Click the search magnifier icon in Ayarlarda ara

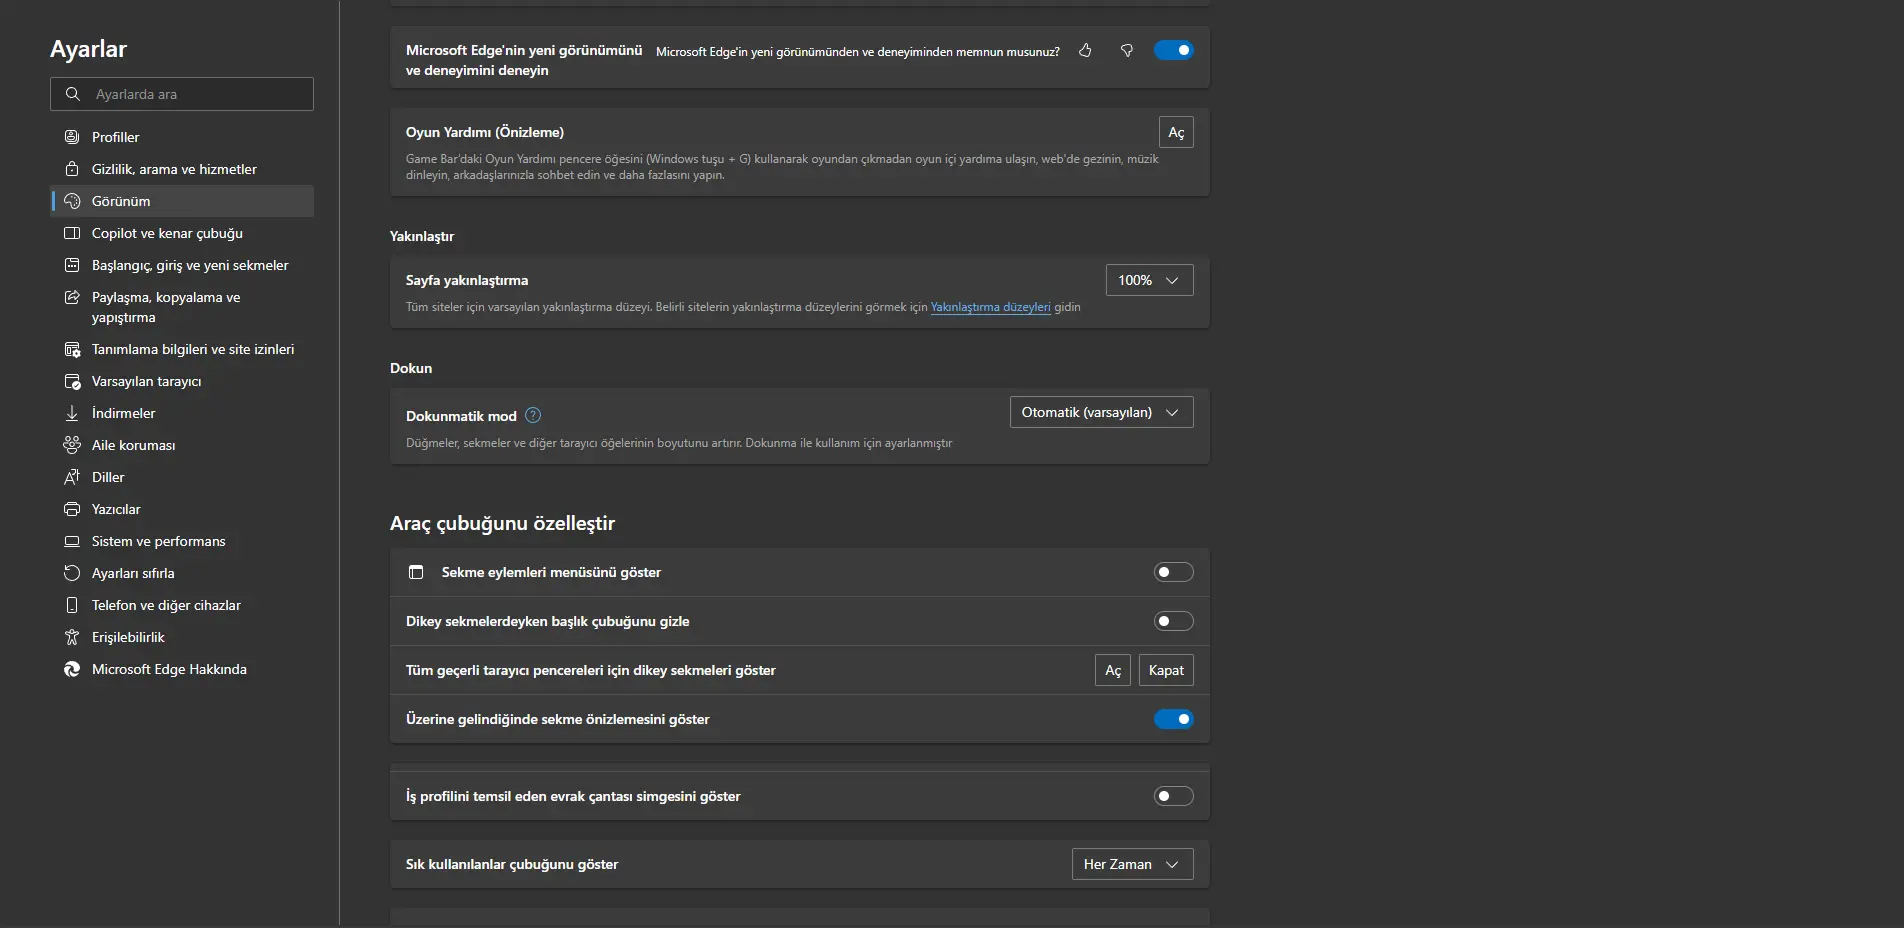pos(73,94)
